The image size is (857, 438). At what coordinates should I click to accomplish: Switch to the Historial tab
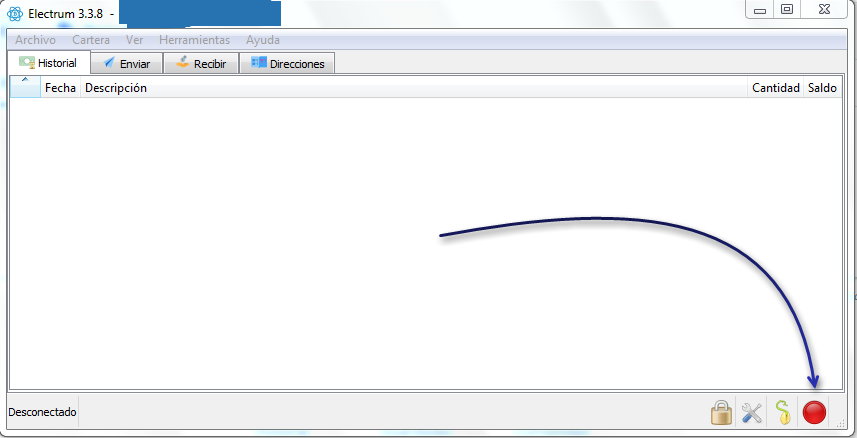tap(49, 62)
